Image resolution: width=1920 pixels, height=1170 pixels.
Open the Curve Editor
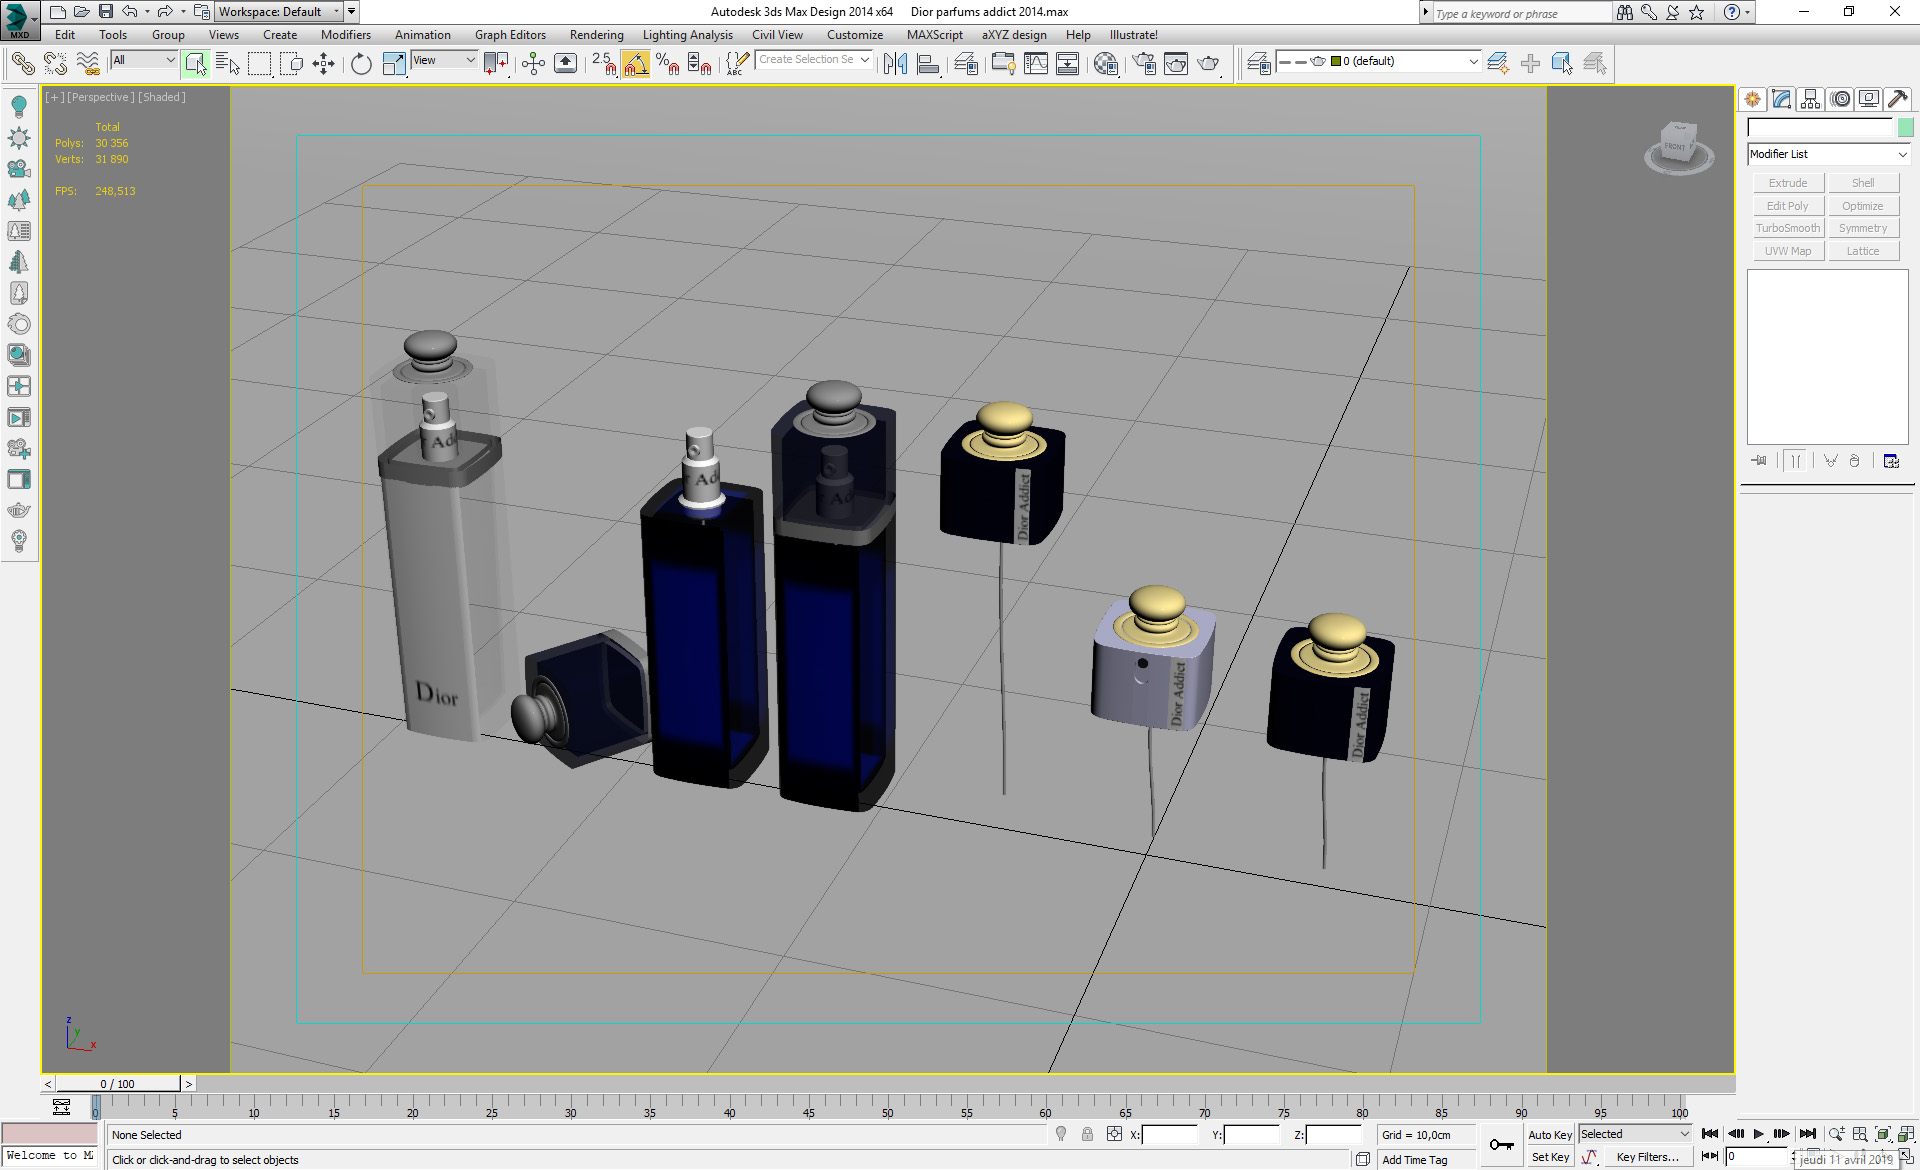[x=1036, y=64]
